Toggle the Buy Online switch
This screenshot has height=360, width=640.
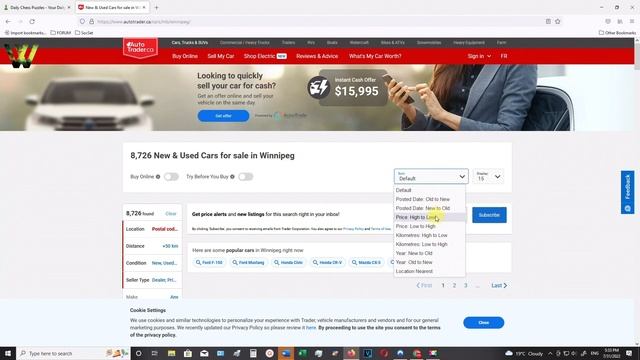[x=171, y=177]
